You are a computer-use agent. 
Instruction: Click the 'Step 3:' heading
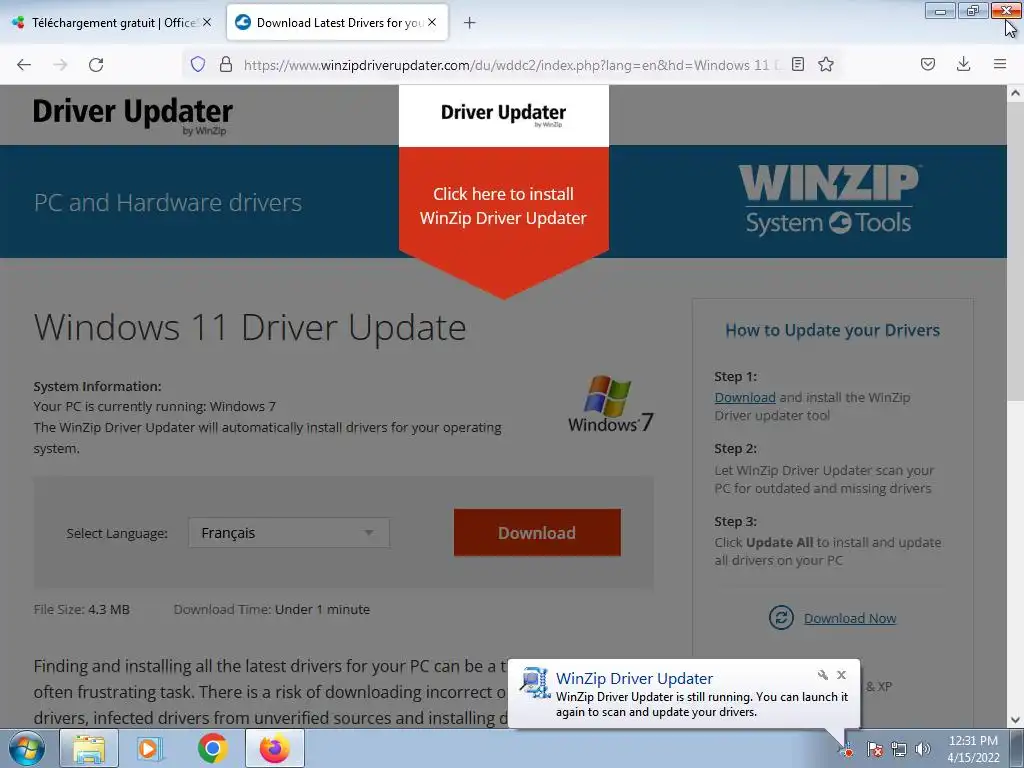[x=735, y=521]
